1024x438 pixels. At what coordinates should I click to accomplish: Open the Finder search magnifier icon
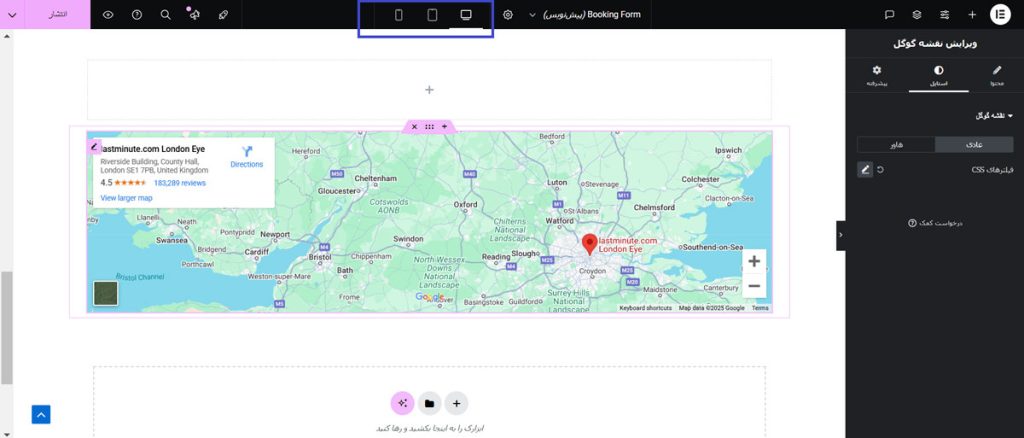165,15
